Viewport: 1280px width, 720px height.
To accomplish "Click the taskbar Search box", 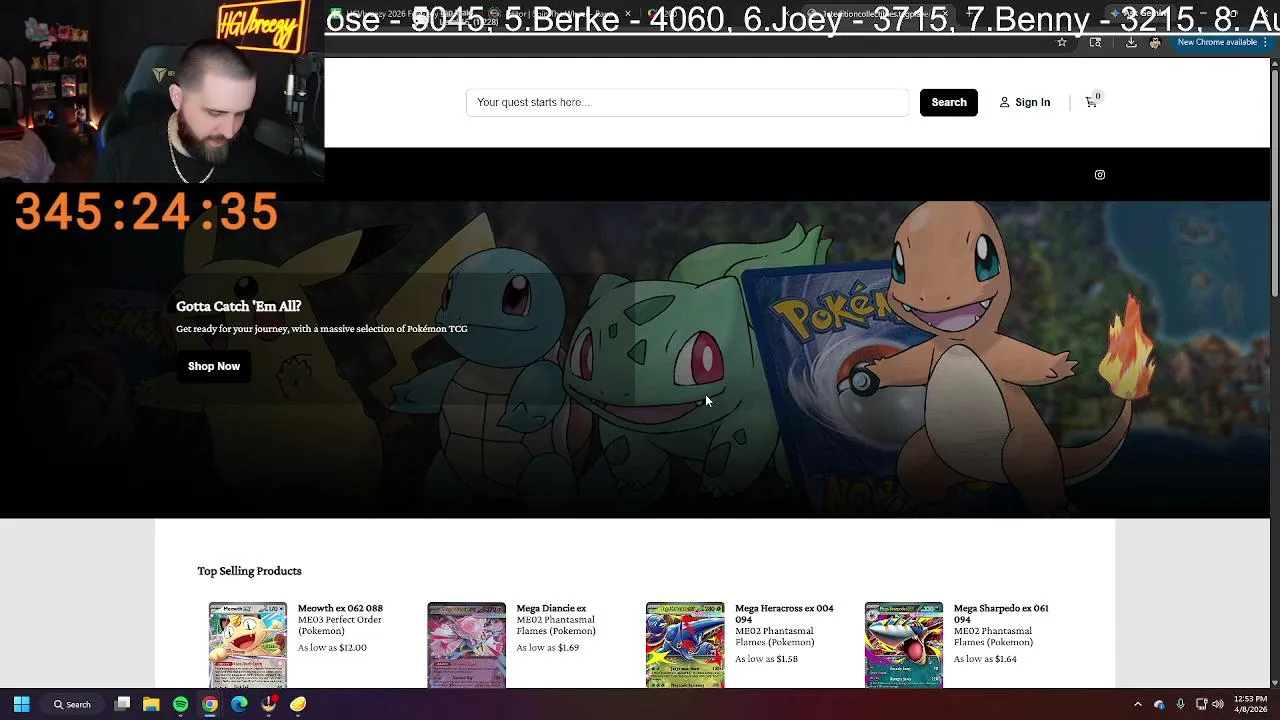I will click(73, 704).
